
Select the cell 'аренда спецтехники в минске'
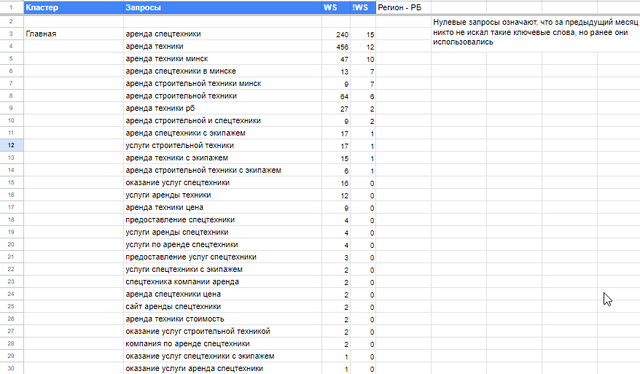point(222,71)
